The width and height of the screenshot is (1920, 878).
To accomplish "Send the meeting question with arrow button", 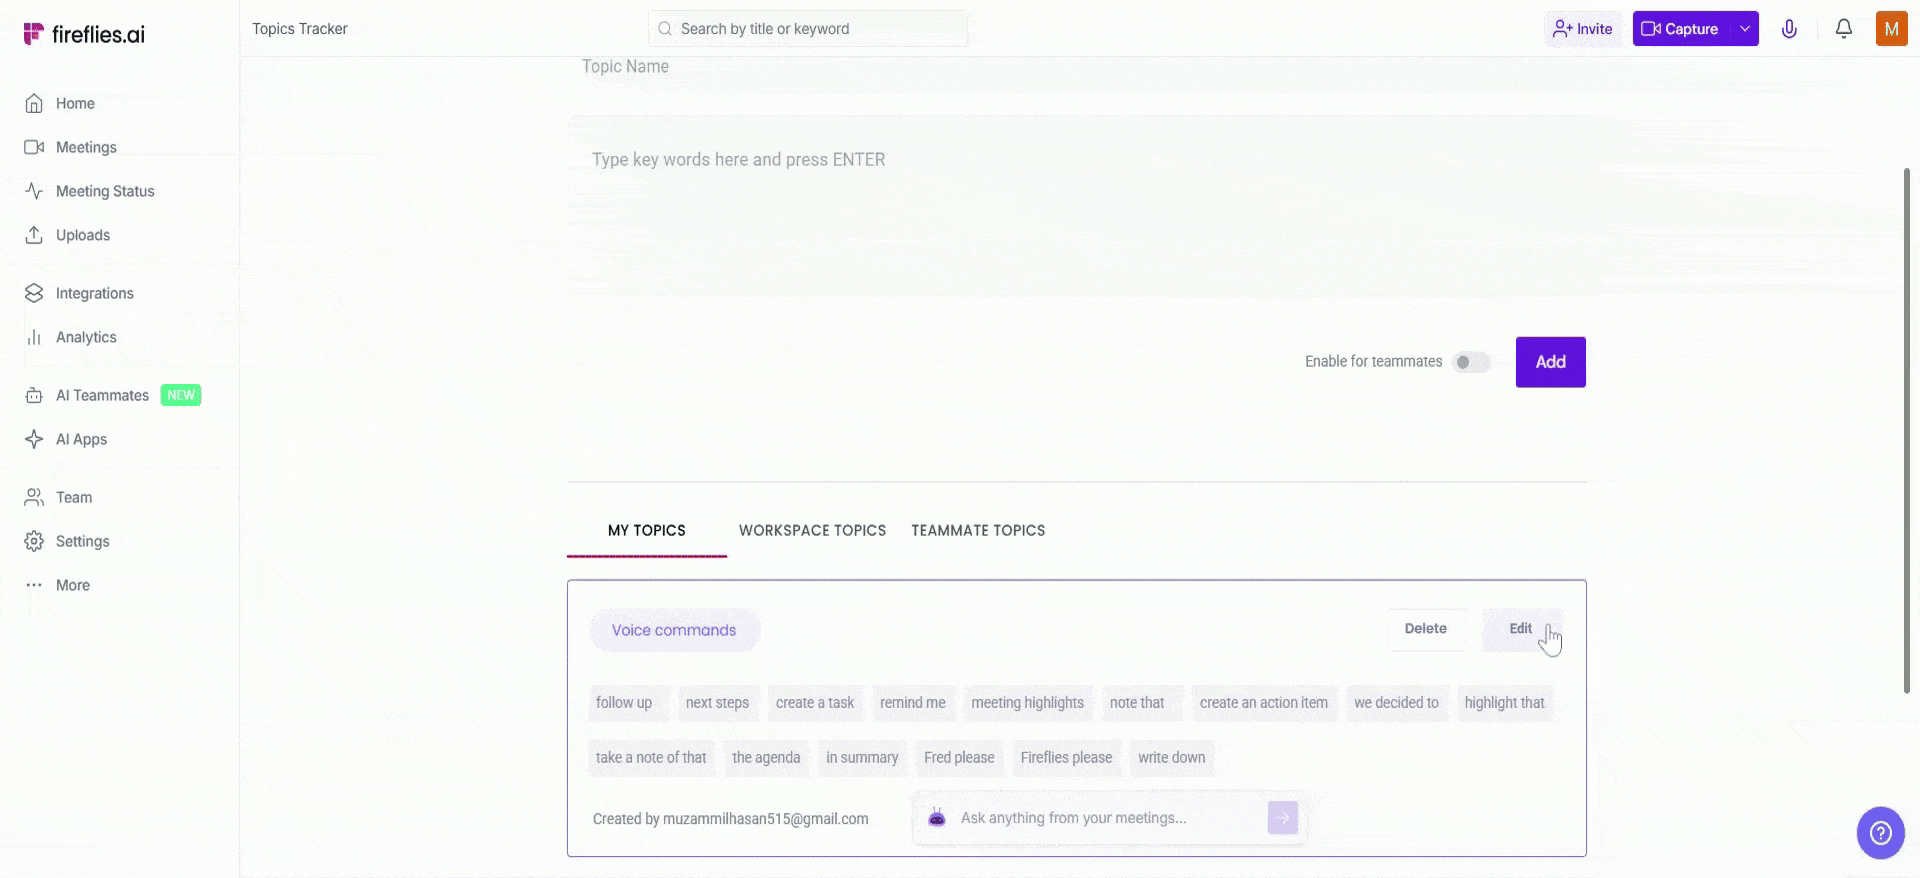I will point(1283,818).
